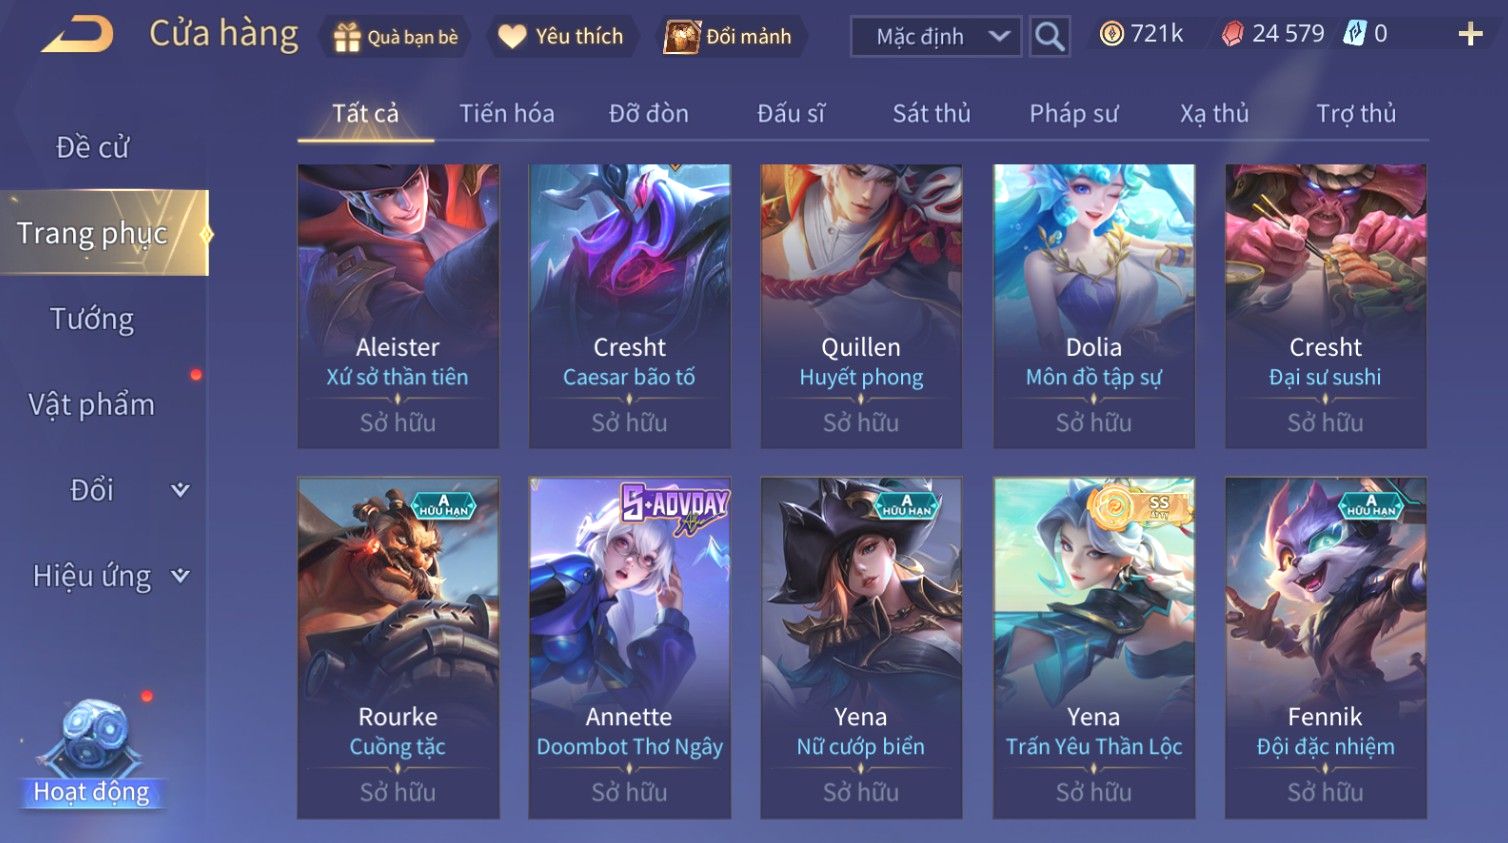The image size is (1508, 843).
Task: Go to Đề cử section
Action: click(x=92, y=147)
